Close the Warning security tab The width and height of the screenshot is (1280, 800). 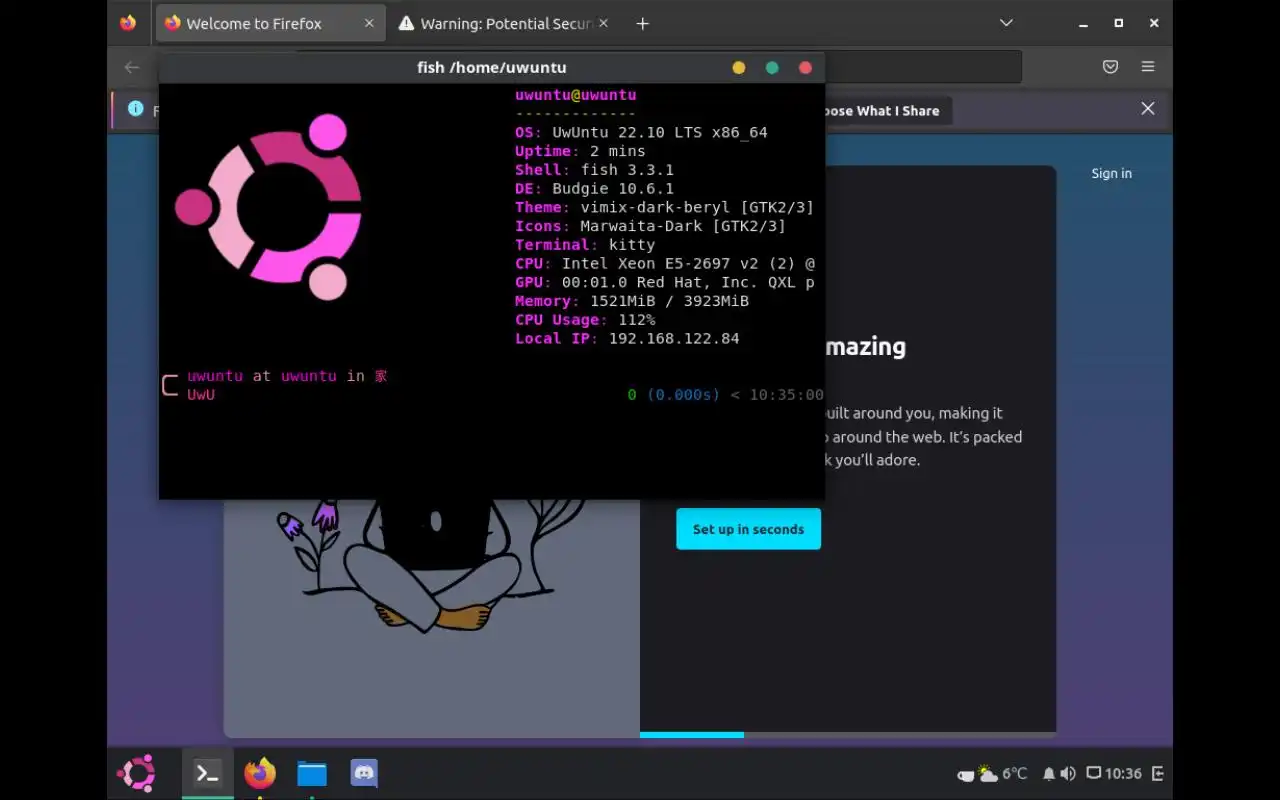(604, 23)
